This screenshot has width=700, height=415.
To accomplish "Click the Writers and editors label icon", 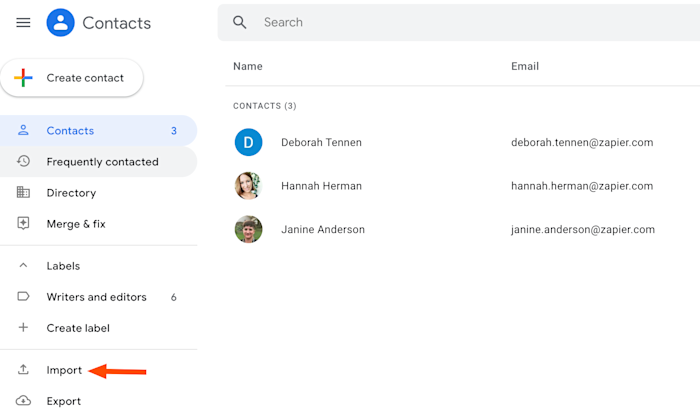I will (x=24, y=297).
